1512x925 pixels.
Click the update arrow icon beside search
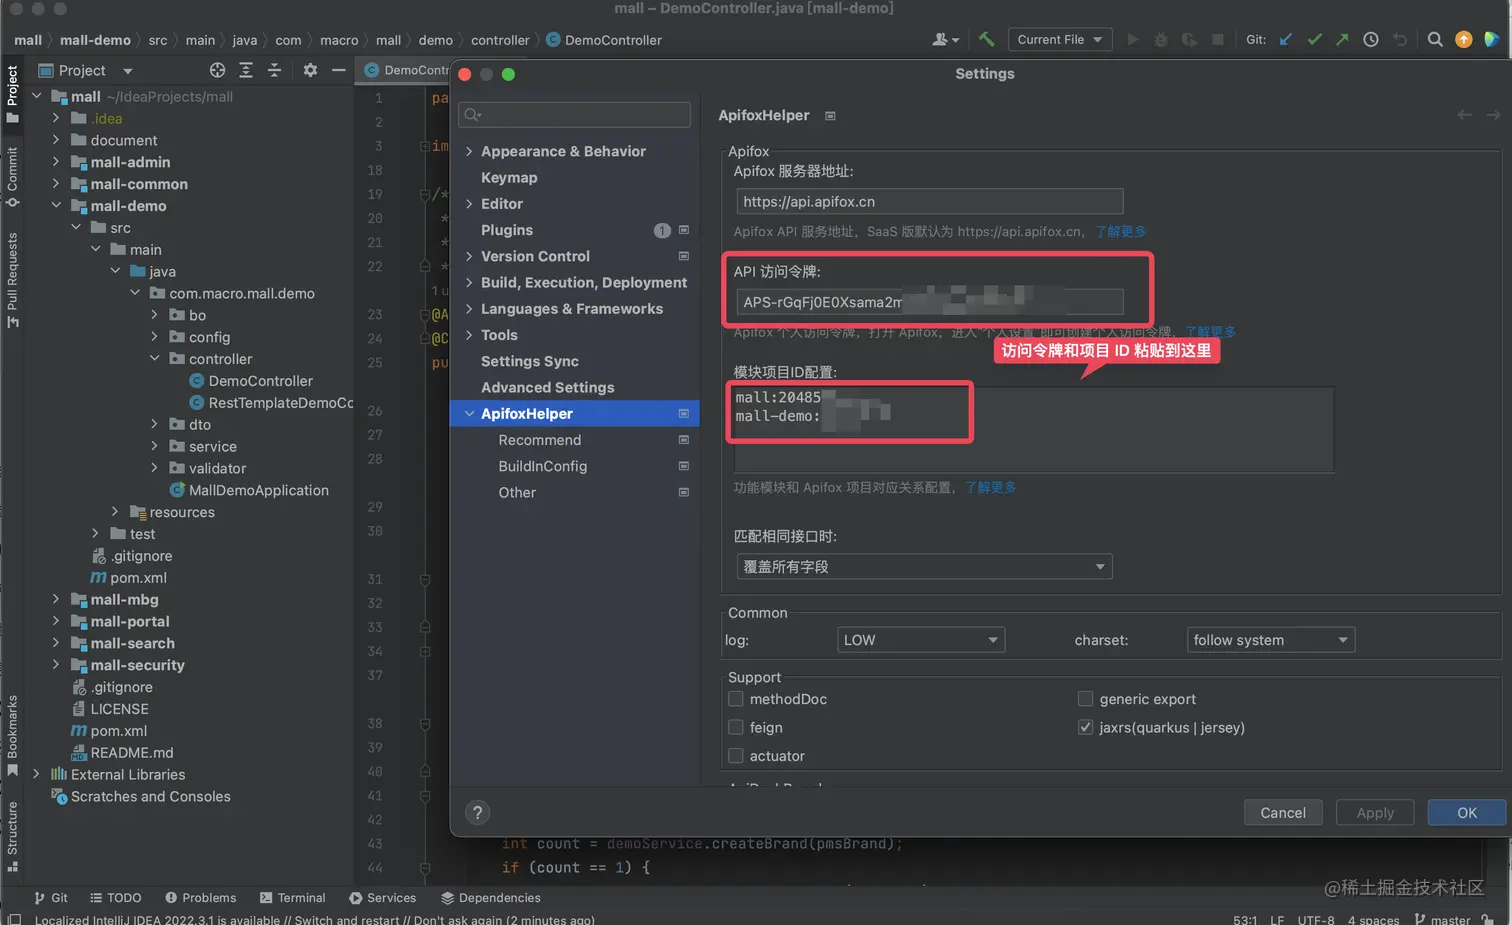(1464, 40)
